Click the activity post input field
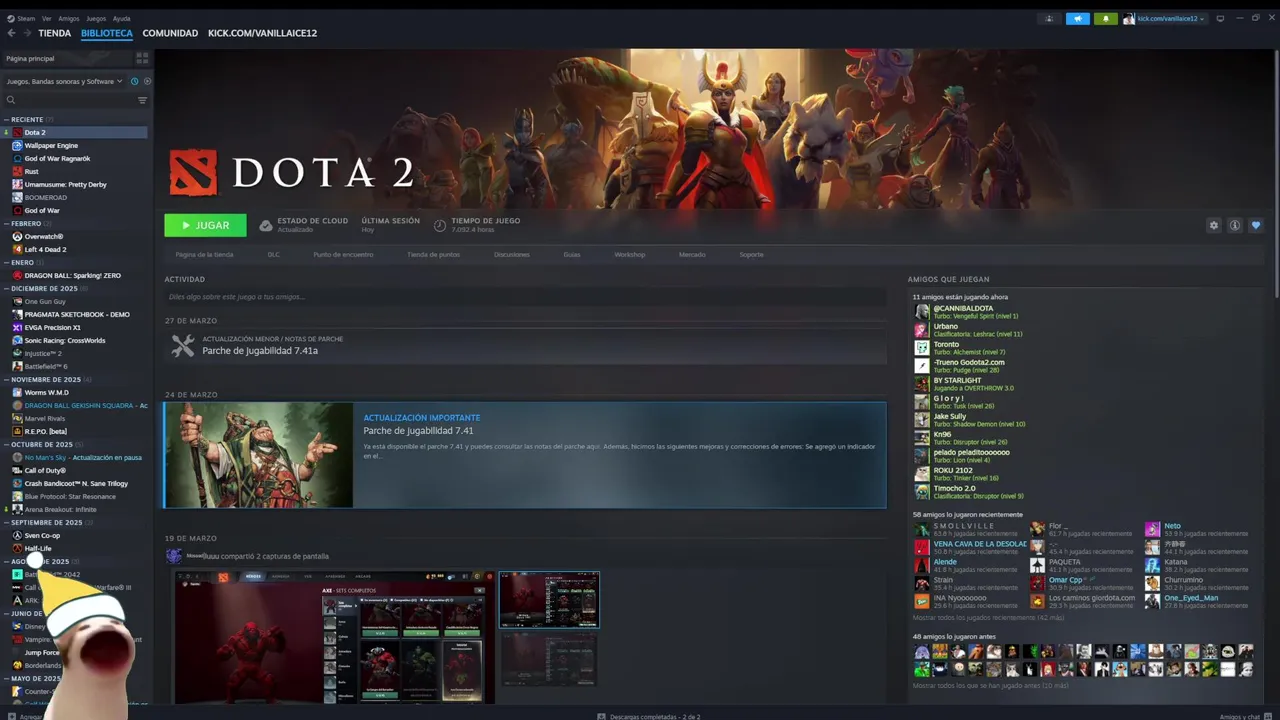The image size is (1280, 720). [525, 297]
